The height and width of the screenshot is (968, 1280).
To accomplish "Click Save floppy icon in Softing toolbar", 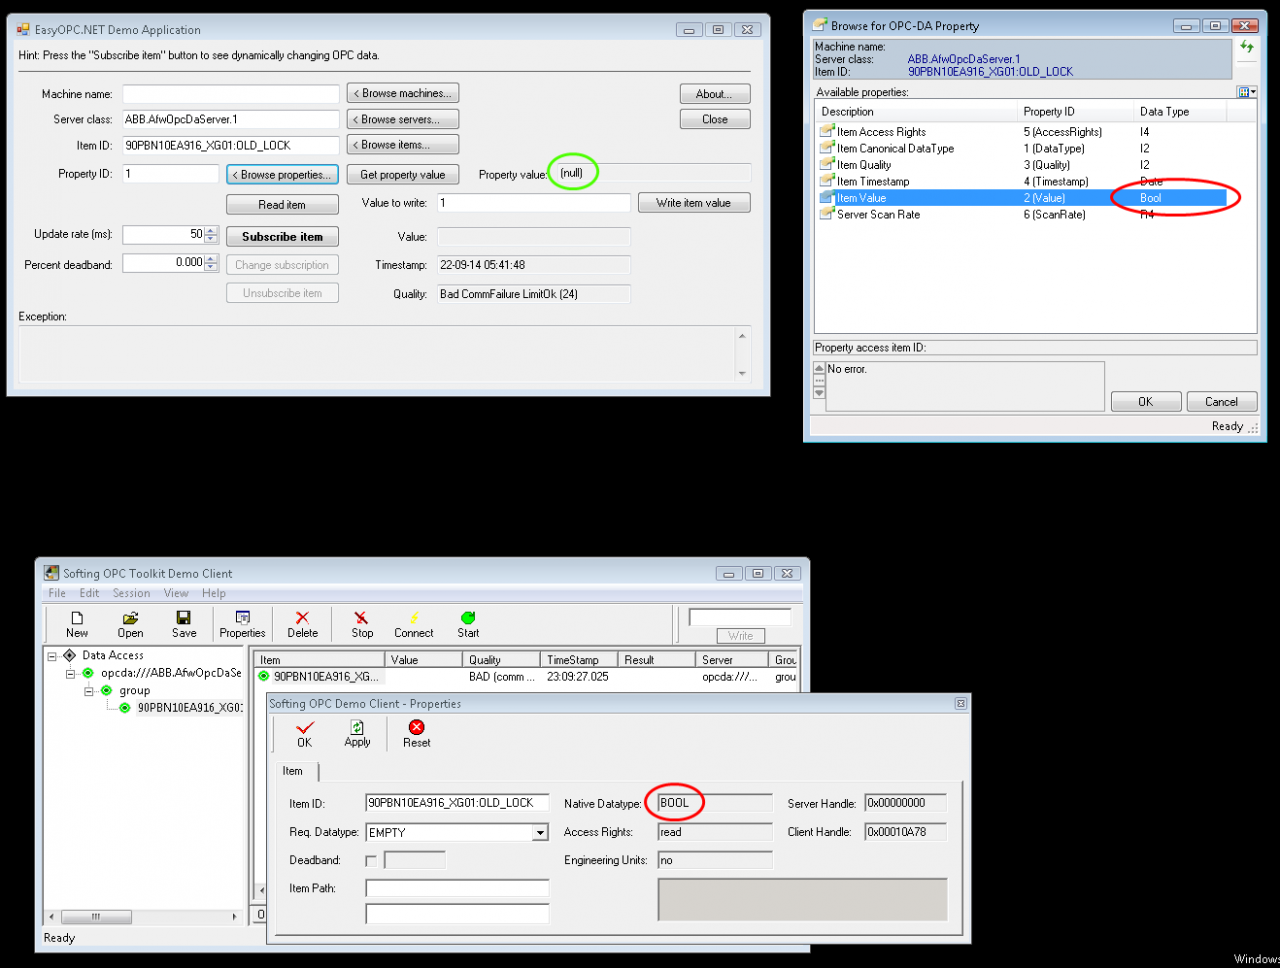I will coord(184,618).
